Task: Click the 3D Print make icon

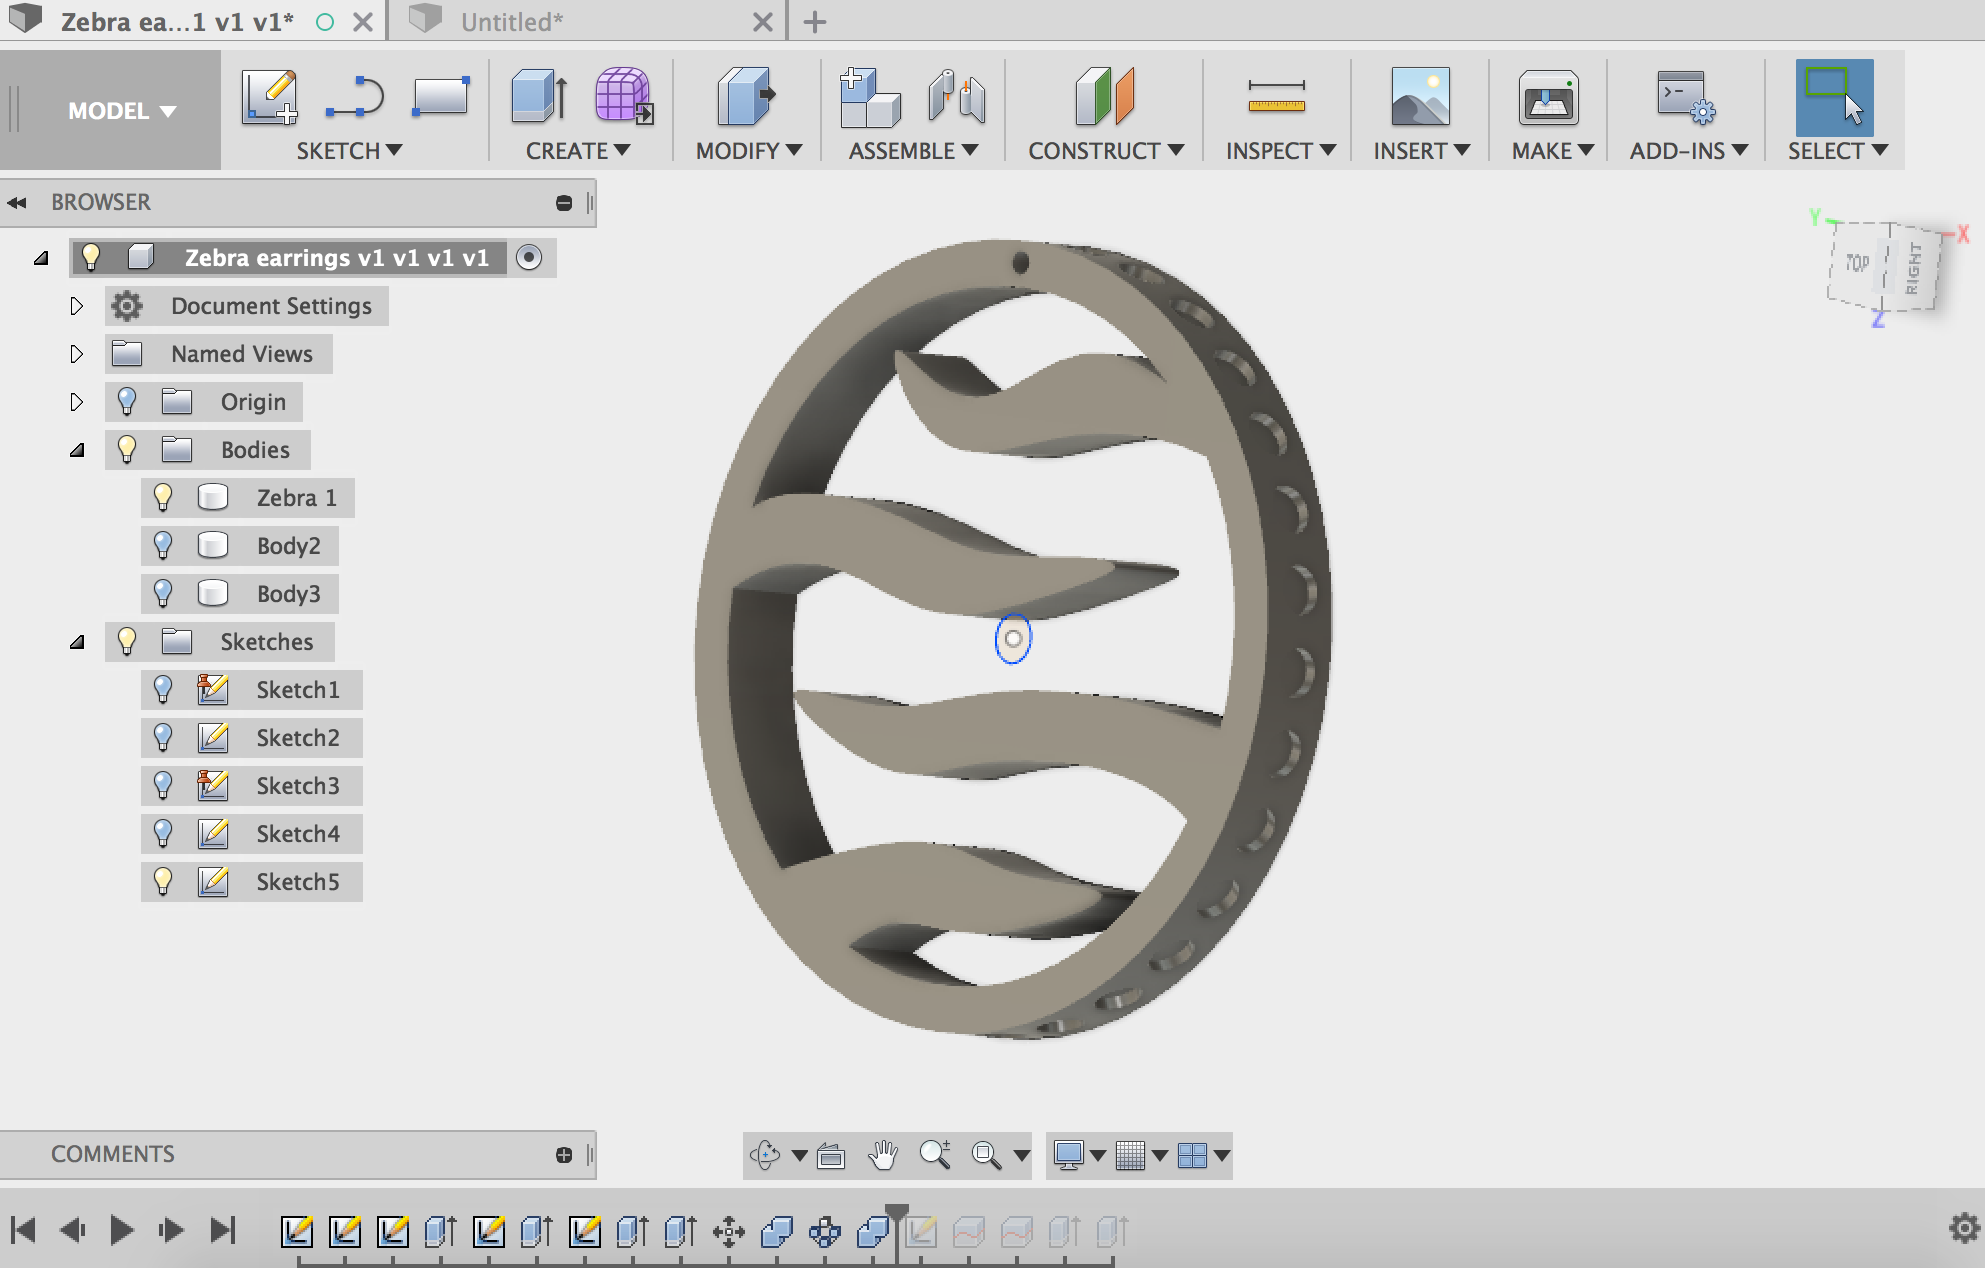Action: click(x=1548, y=97)
